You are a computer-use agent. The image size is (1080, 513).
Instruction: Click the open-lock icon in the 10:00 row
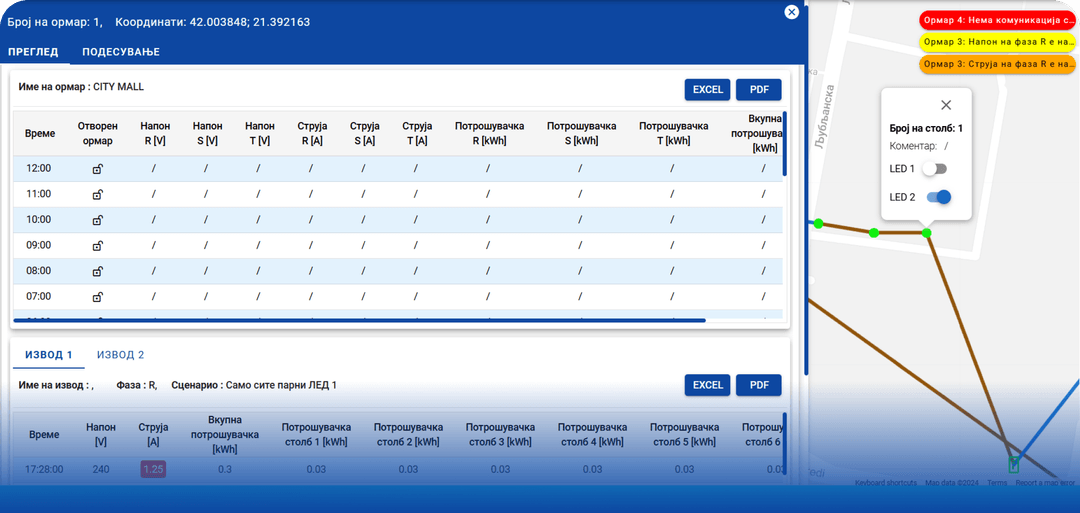tap(98, 220)
